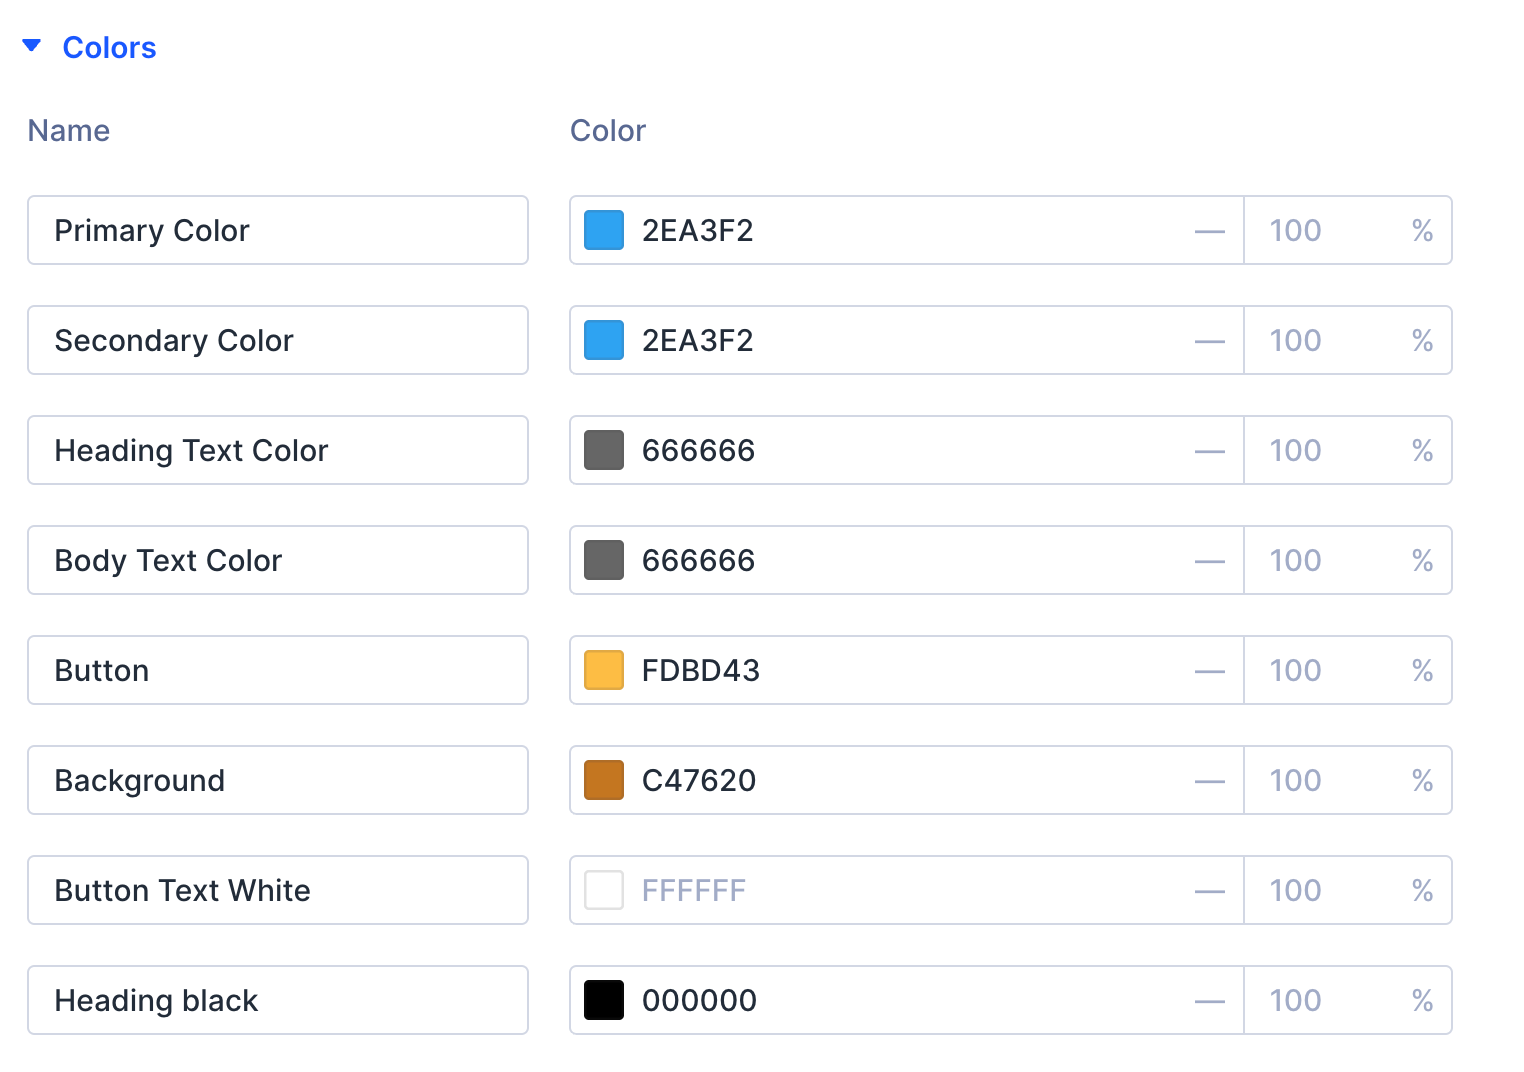The width and height of the screenshot is (1524, 1072).
Task: Click the Colors section heading link
Action: pos(109,47)
